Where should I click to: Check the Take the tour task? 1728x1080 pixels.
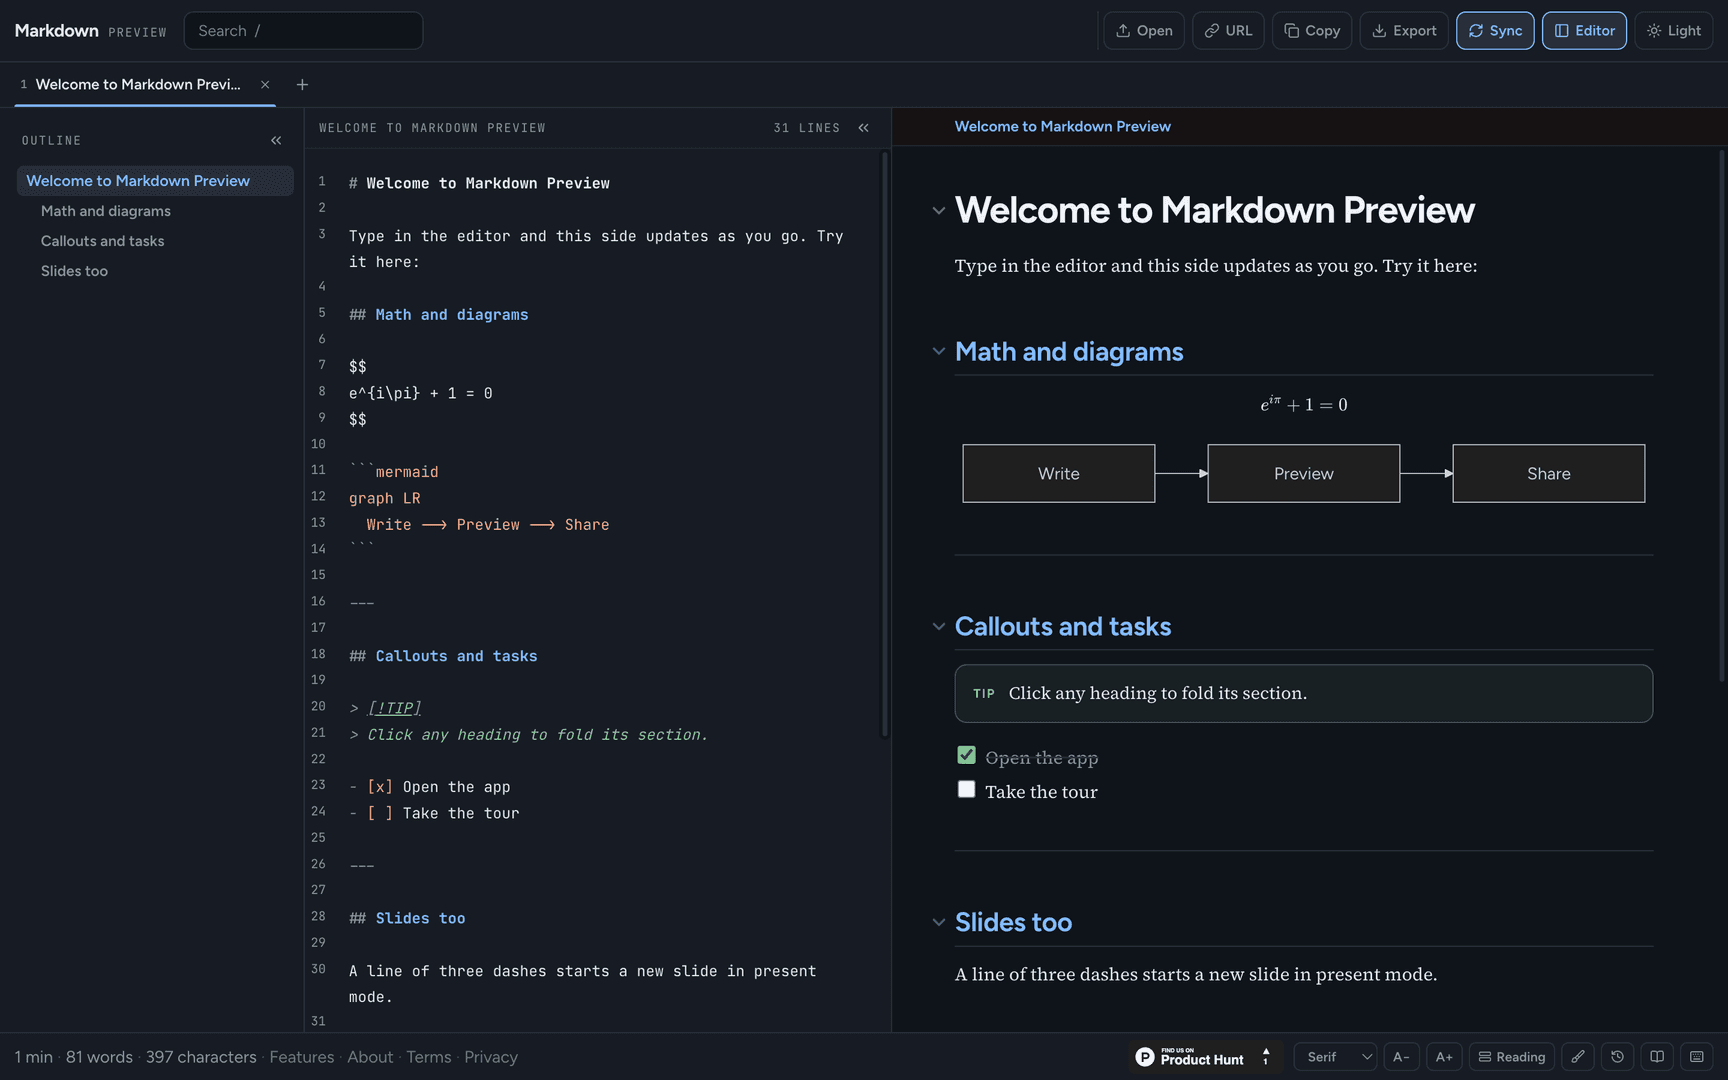[966, 789]
